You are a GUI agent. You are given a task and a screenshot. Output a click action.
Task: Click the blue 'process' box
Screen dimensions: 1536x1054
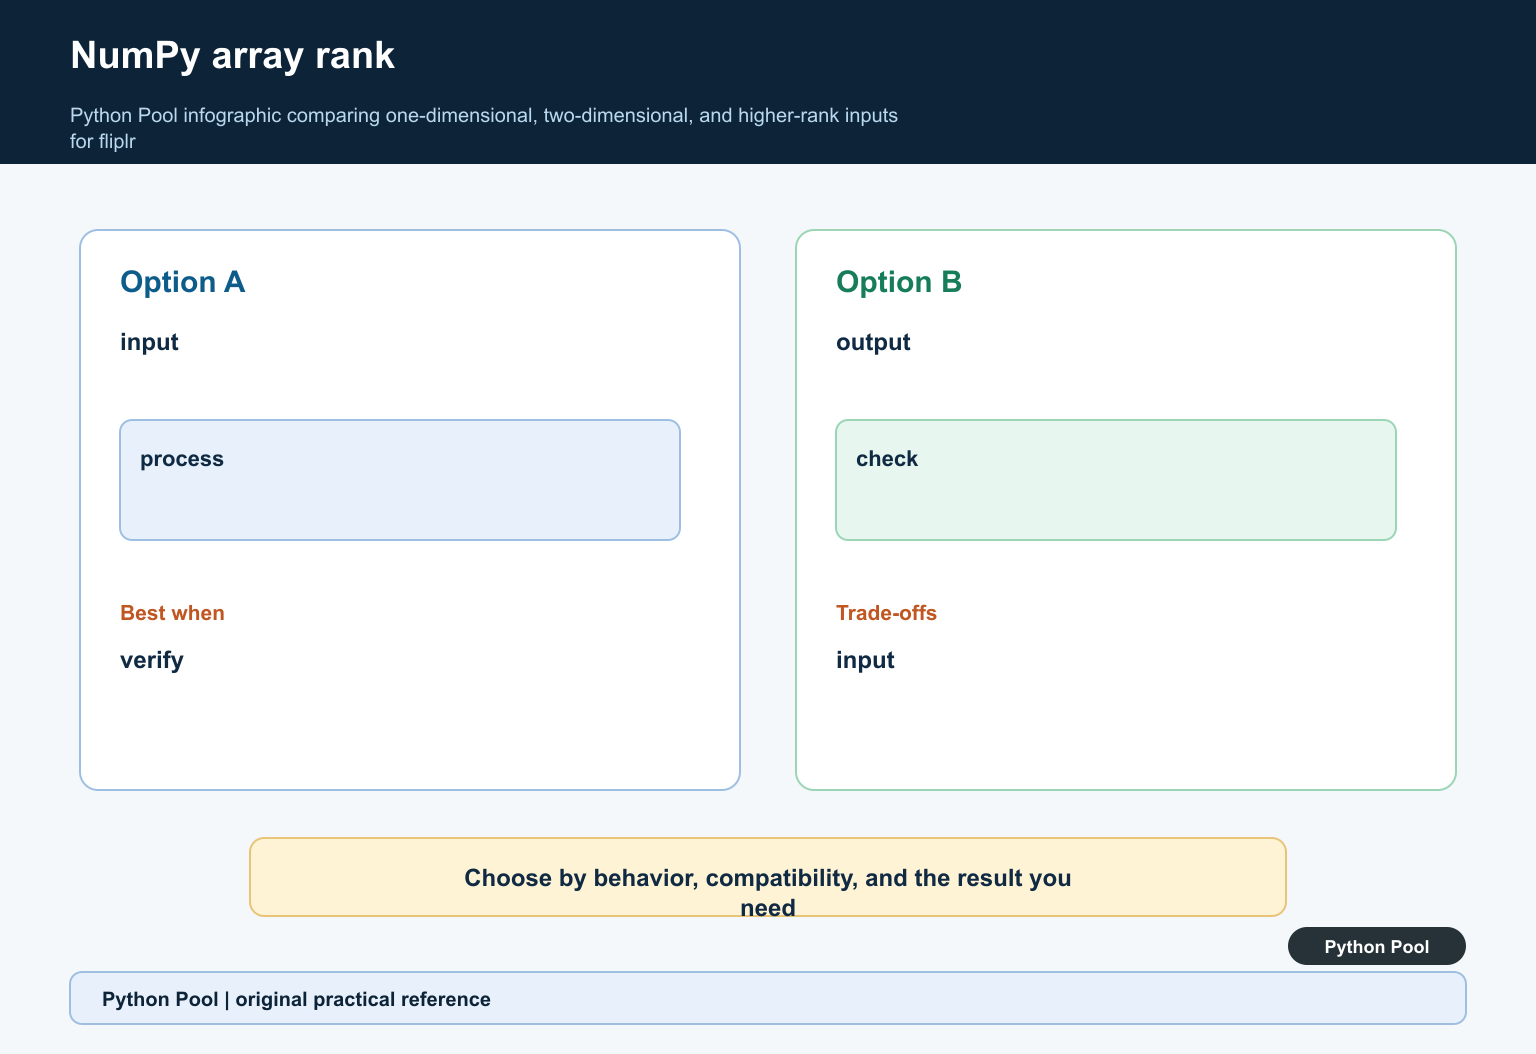[400, 480]
